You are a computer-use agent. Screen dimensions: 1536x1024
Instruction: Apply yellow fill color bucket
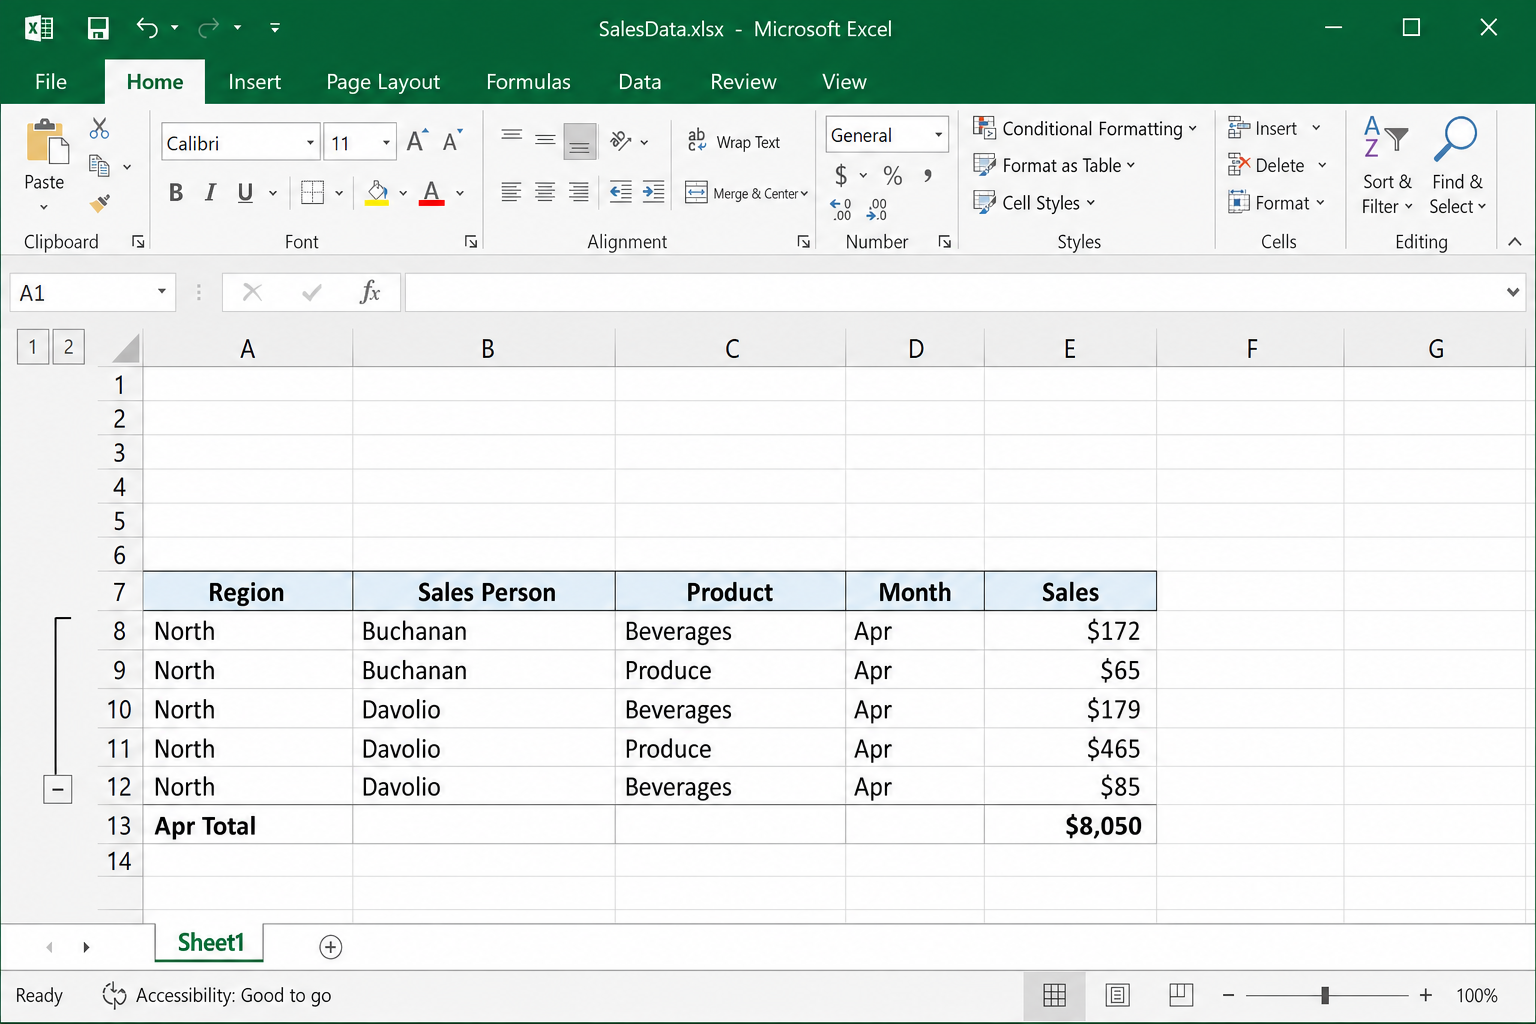[x=377, y=192]
